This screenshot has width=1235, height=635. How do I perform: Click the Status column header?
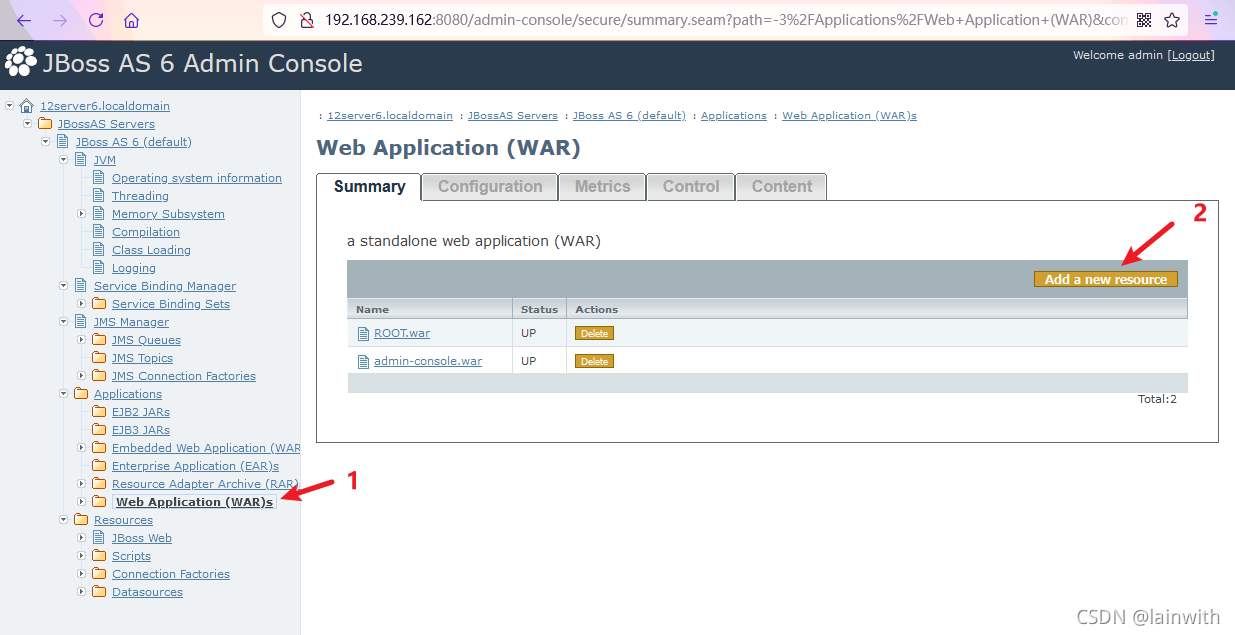pyautogui.click(x=539, y=310)
